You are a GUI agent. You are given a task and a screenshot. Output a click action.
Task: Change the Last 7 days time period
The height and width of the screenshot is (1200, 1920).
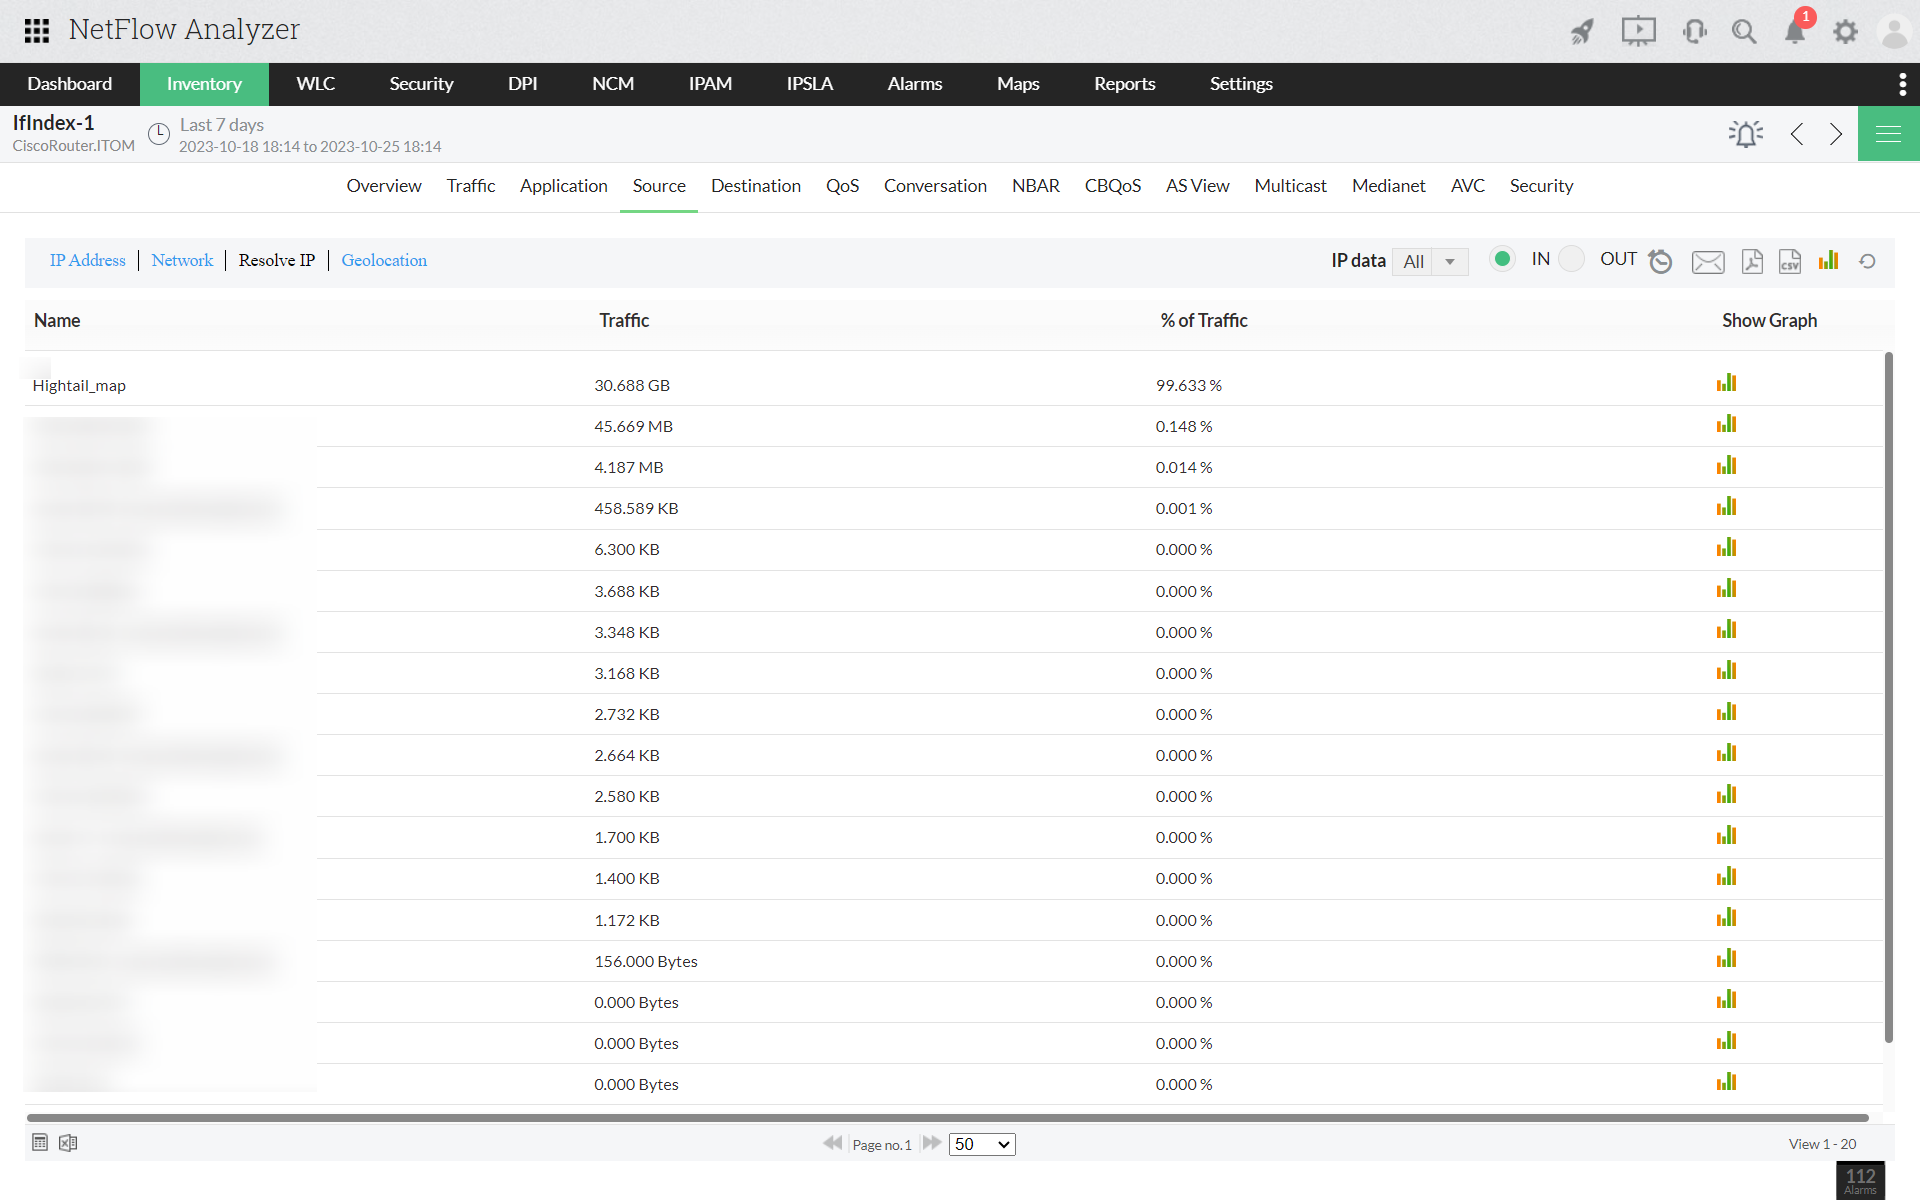221,125
